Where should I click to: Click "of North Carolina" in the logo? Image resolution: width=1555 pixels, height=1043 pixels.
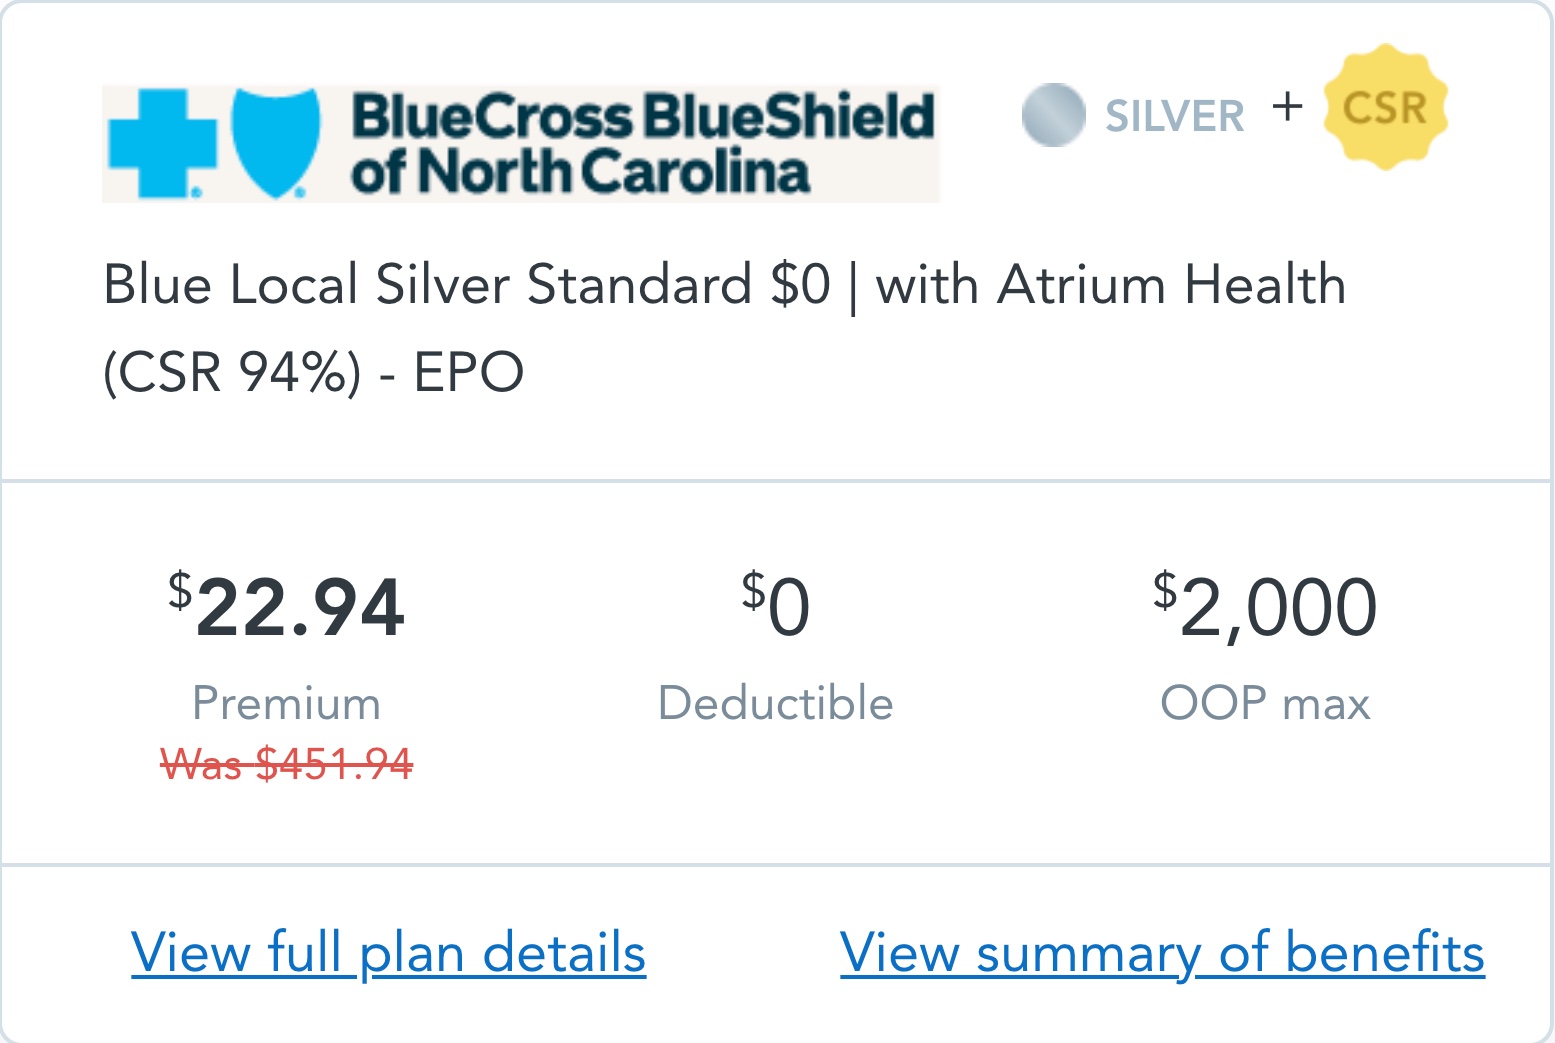pos(580,171)
